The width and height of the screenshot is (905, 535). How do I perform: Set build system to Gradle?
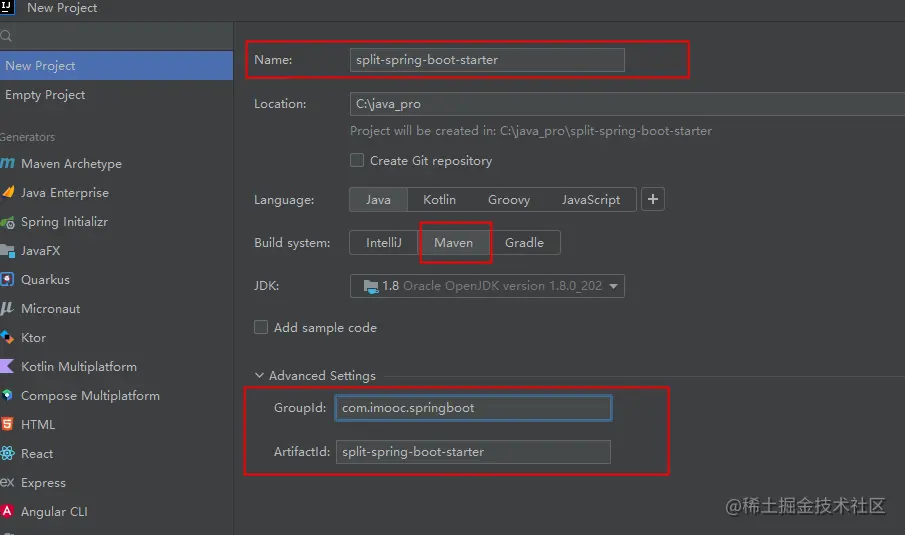coord(524,242)
